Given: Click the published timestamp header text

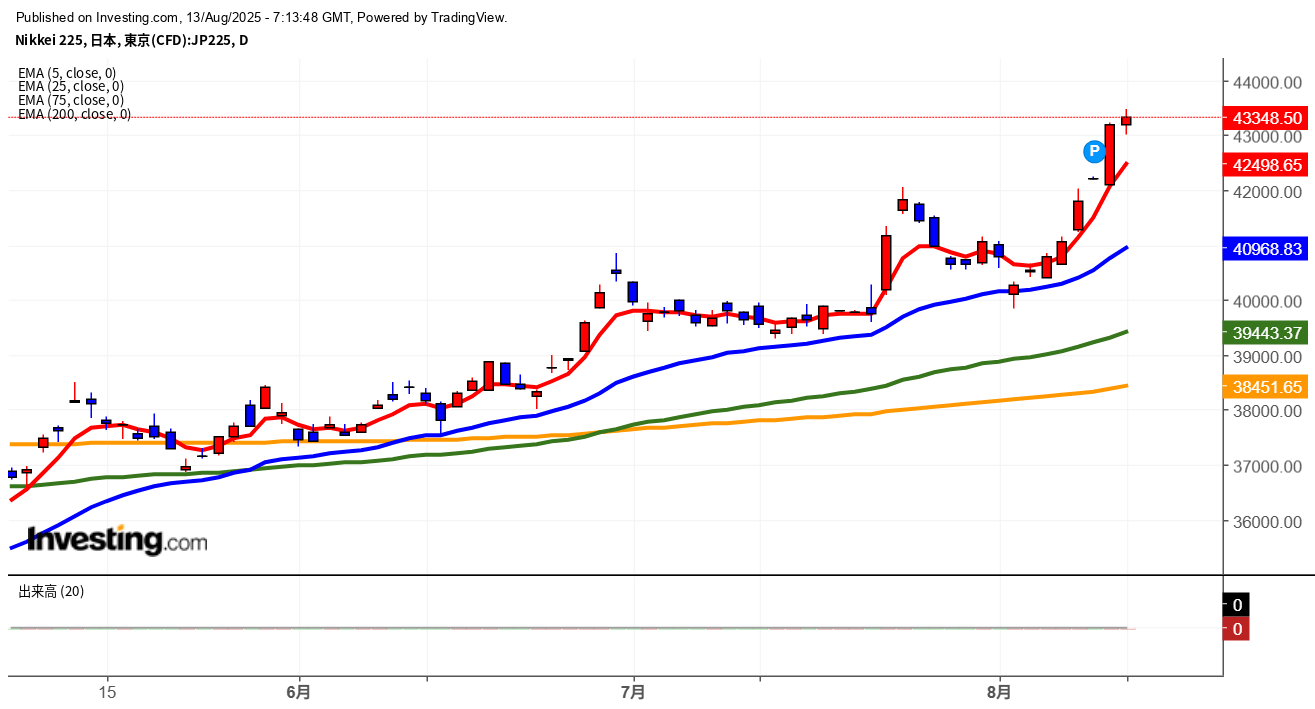Looking at the screenshot, I should point(262,18).
